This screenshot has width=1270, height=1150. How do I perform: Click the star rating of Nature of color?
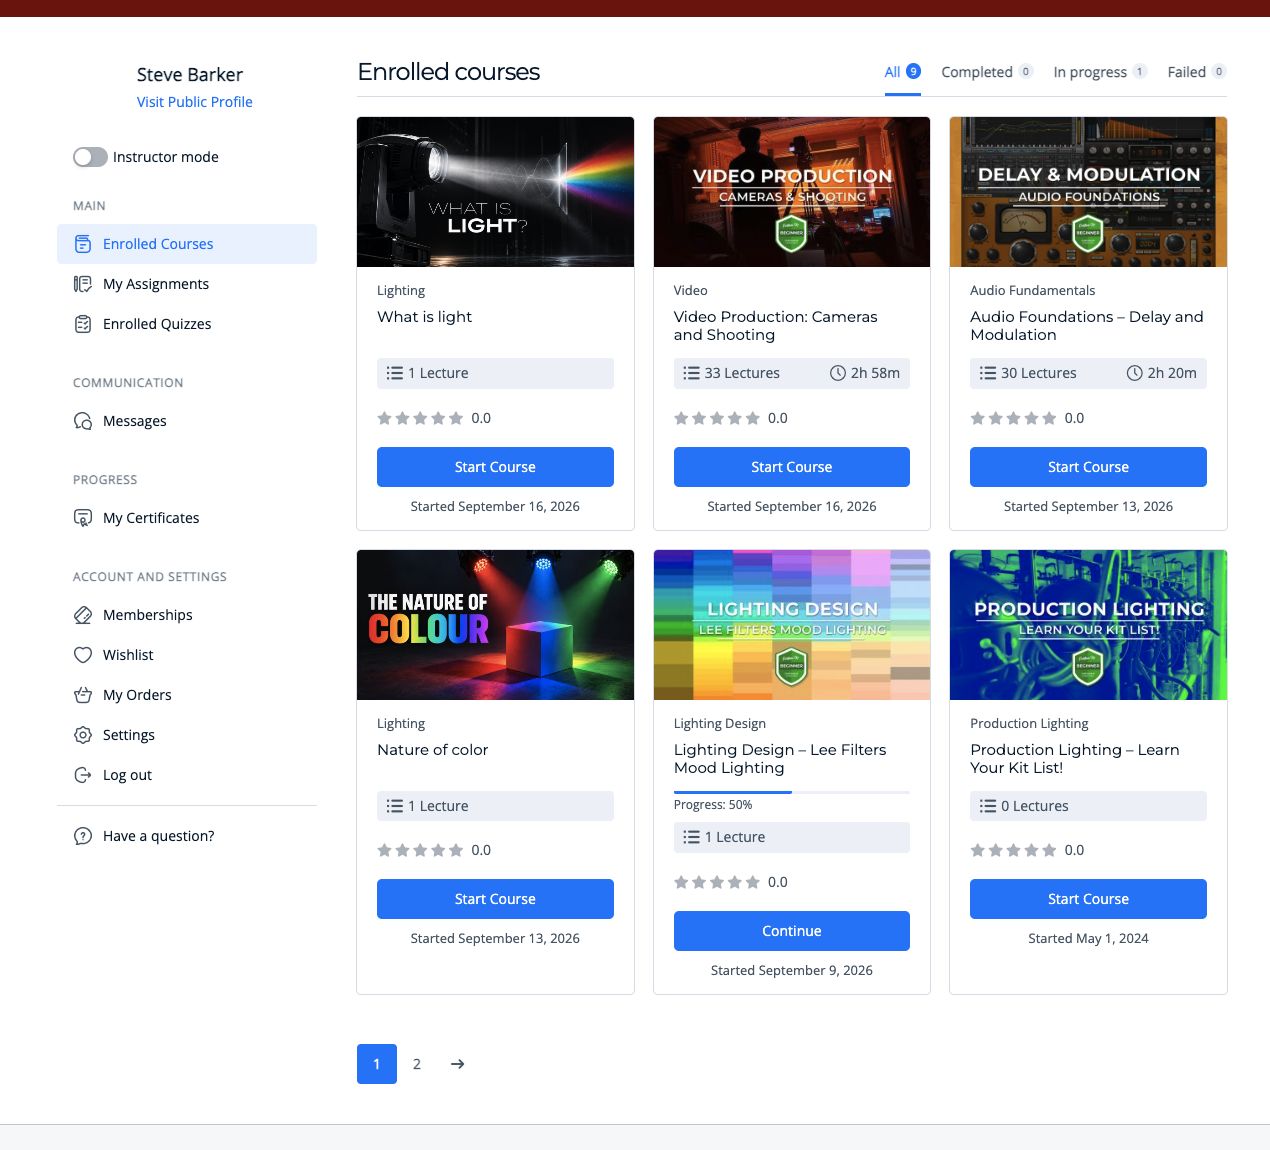click(420, 850)
